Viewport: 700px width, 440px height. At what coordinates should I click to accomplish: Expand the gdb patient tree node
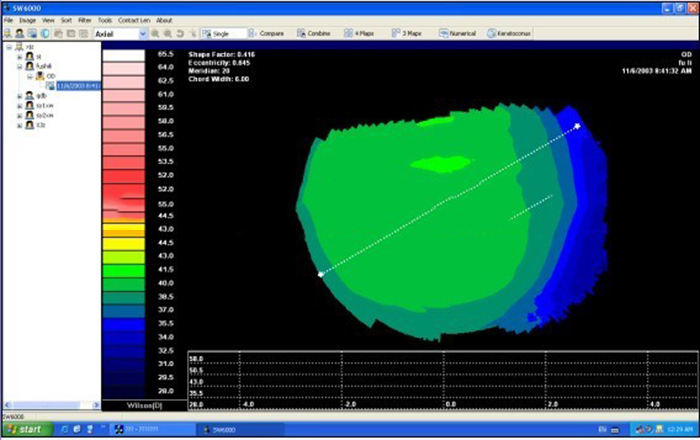(19, 96)
